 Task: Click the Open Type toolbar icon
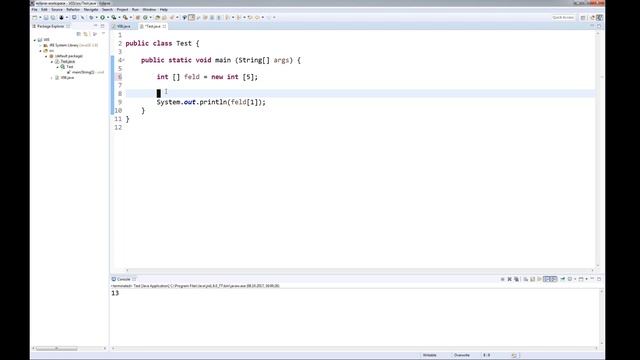(x=157, y=18)
